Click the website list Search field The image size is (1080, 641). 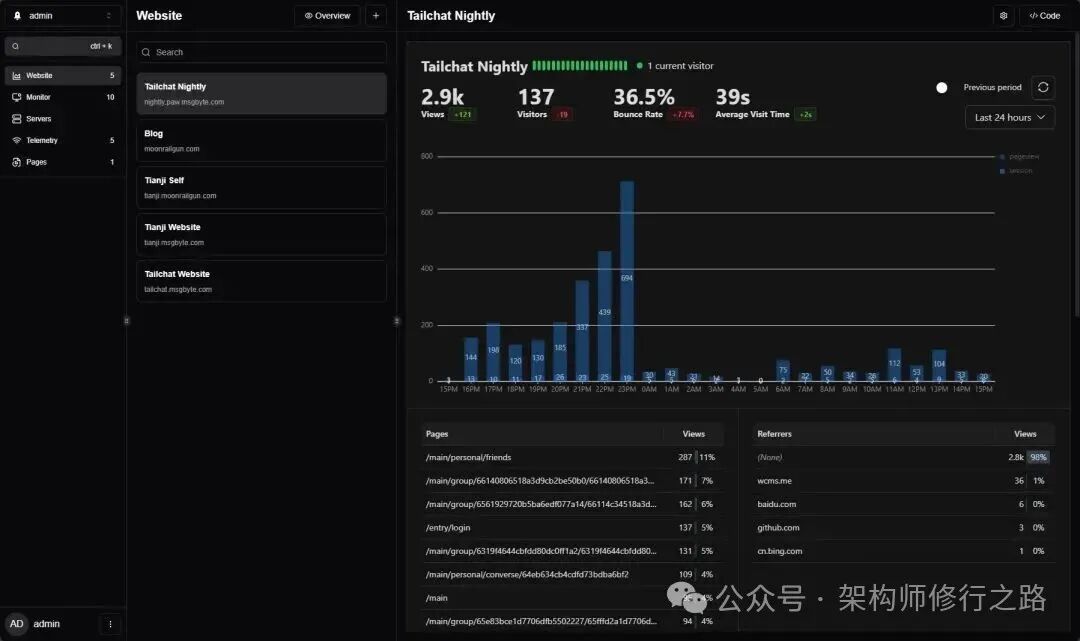pos(261,52)
